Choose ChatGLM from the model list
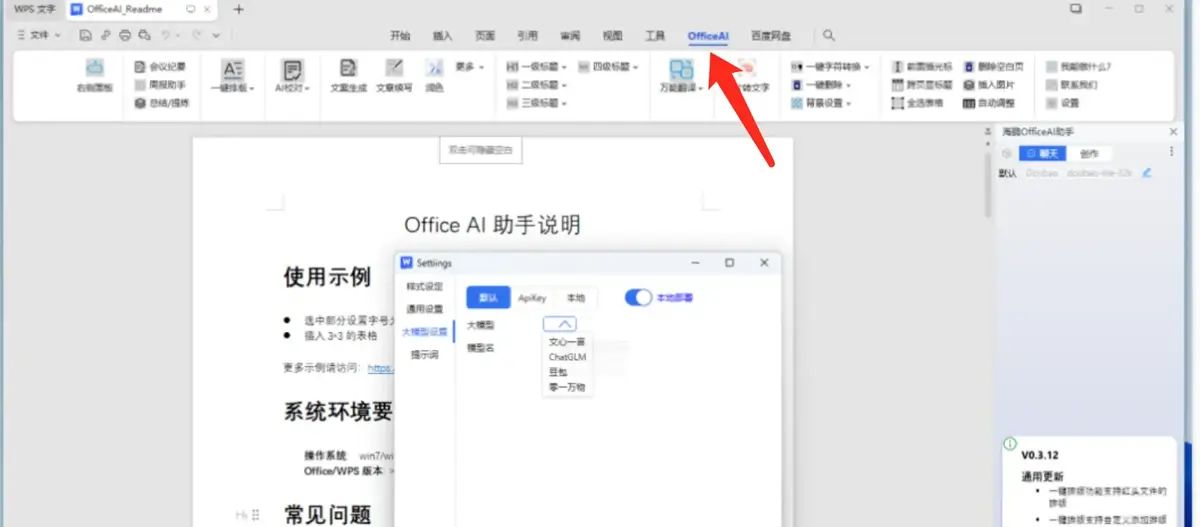This screenshot has width=1200, height=527. click(x=567, y=357)
